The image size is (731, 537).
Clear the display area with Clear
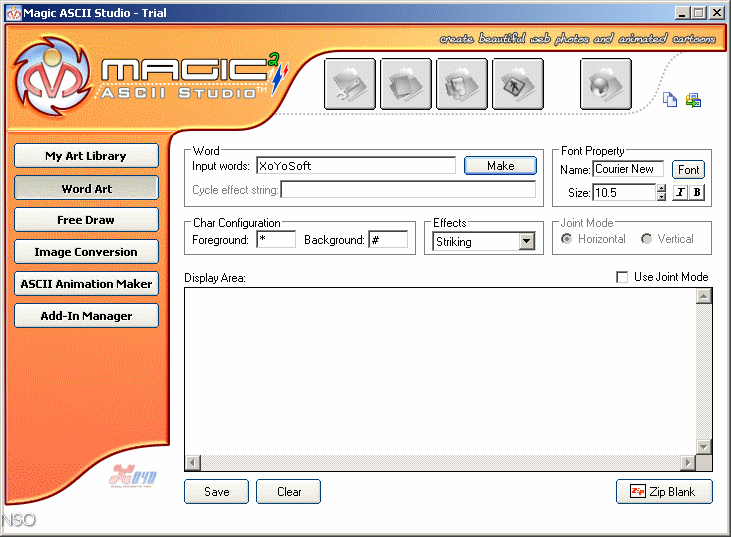click(x=289, y=492)
